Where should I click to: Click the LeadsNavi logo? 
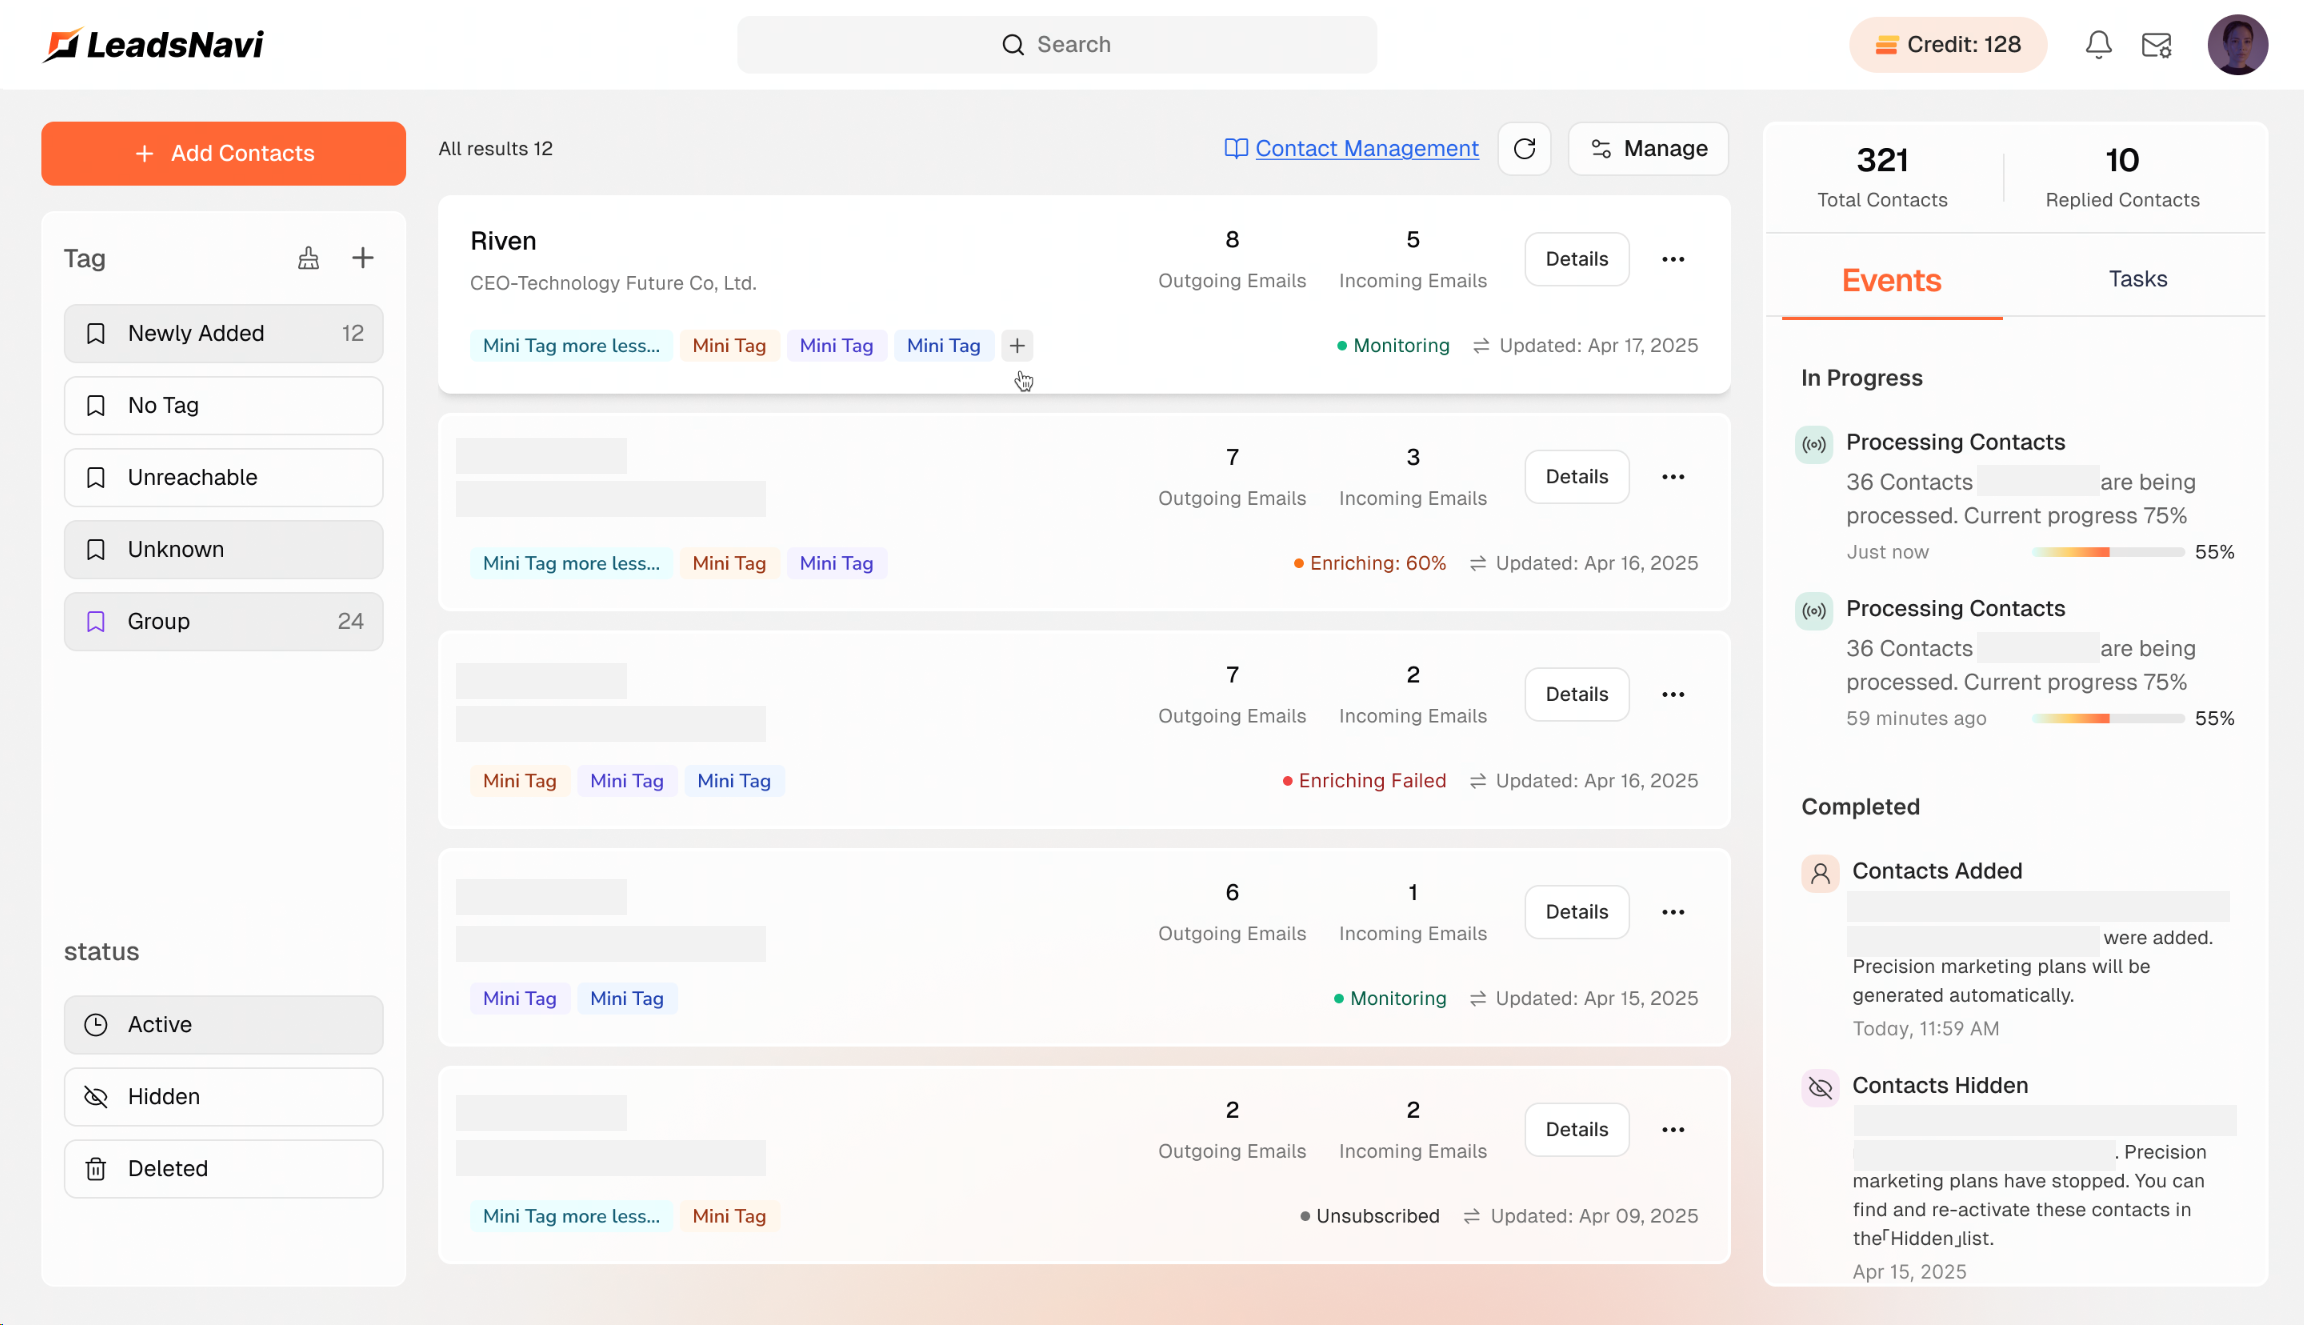[x=153, y=44]
